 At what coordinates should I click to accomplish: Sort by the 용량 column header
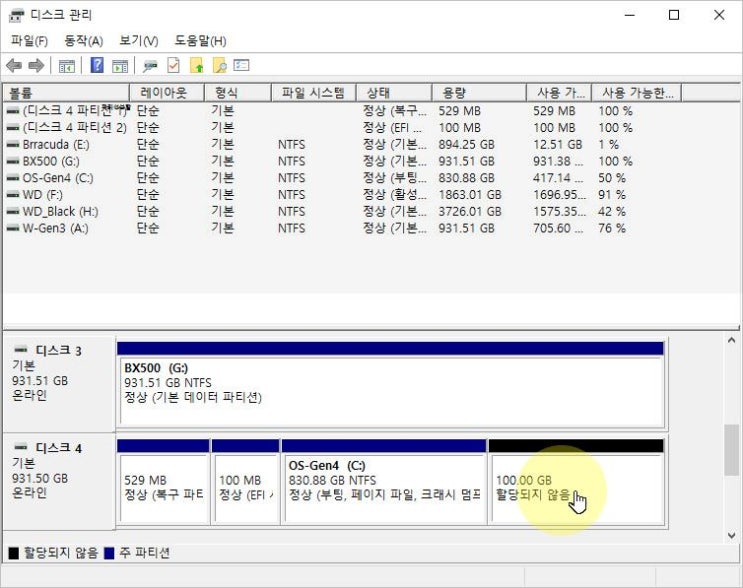pos(480,93)
